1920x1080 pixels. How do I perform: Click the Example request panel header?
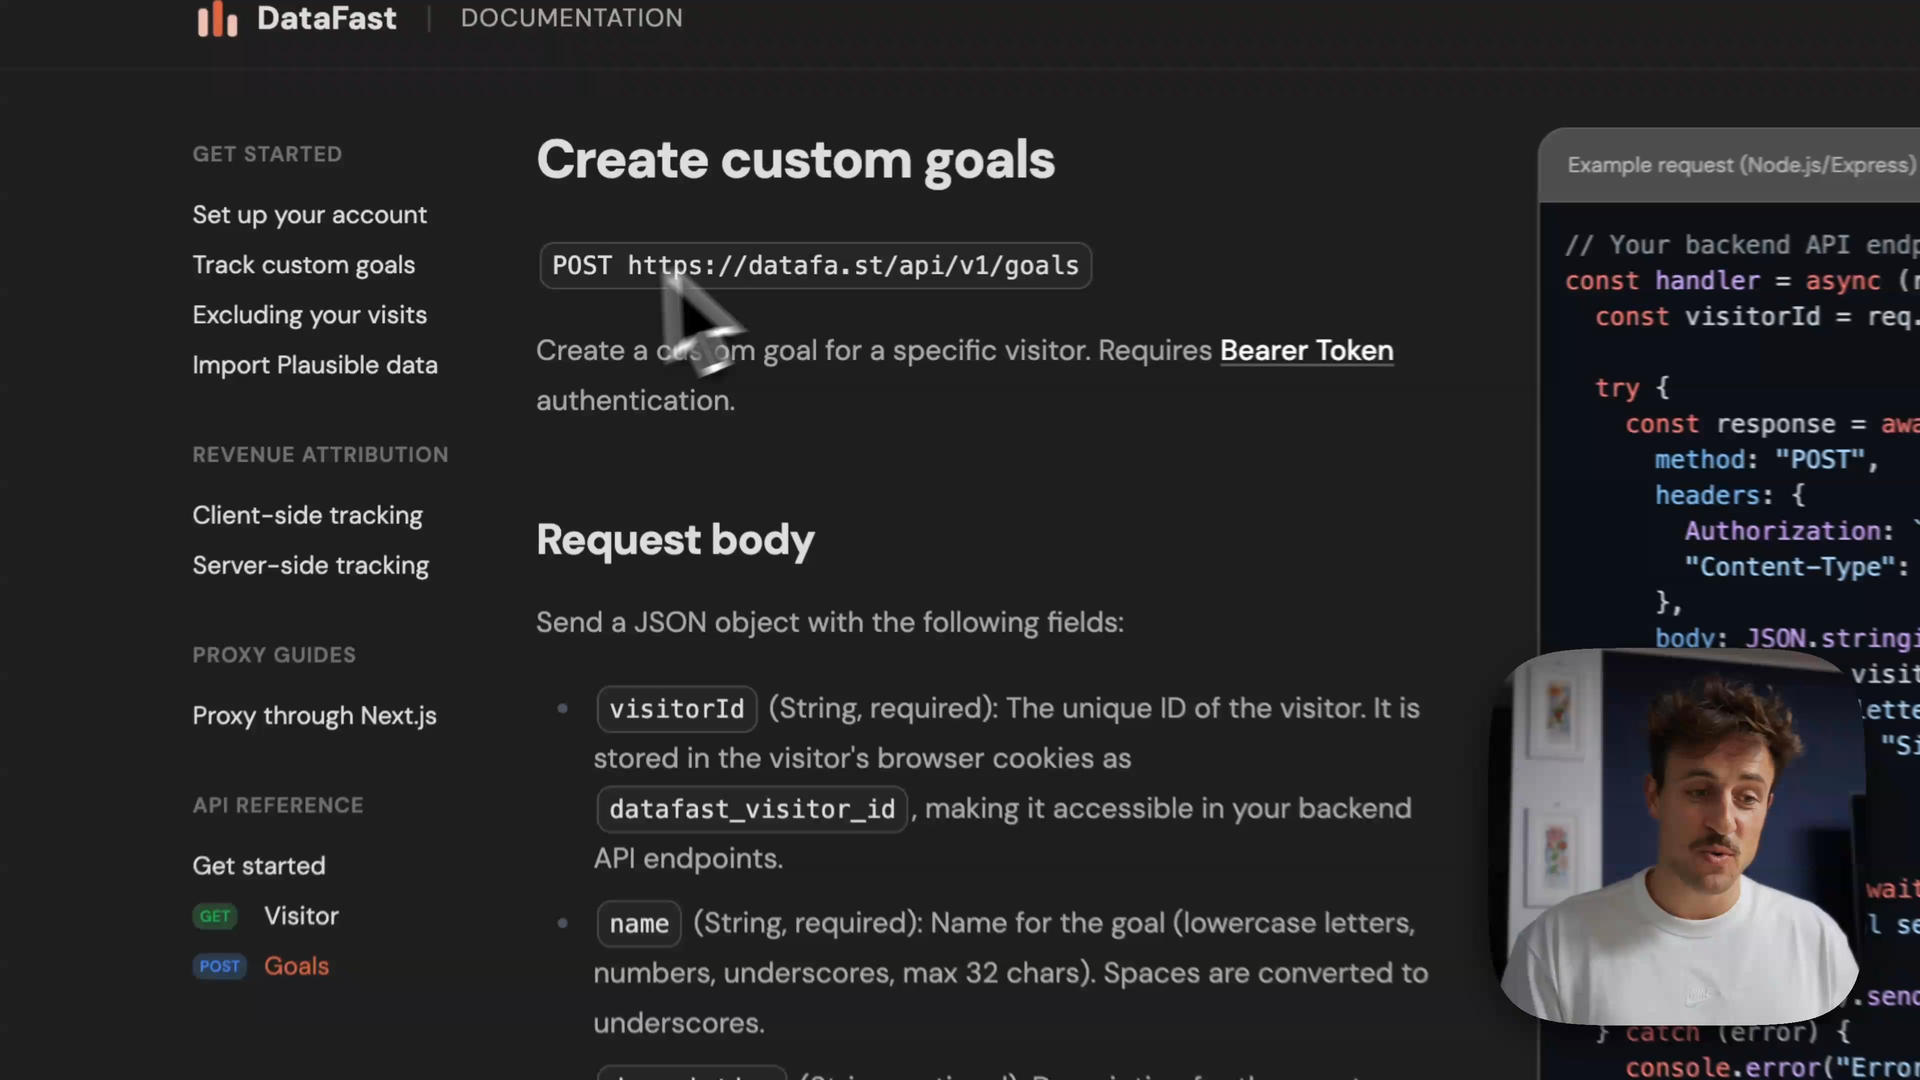[x=1740, y=165]
